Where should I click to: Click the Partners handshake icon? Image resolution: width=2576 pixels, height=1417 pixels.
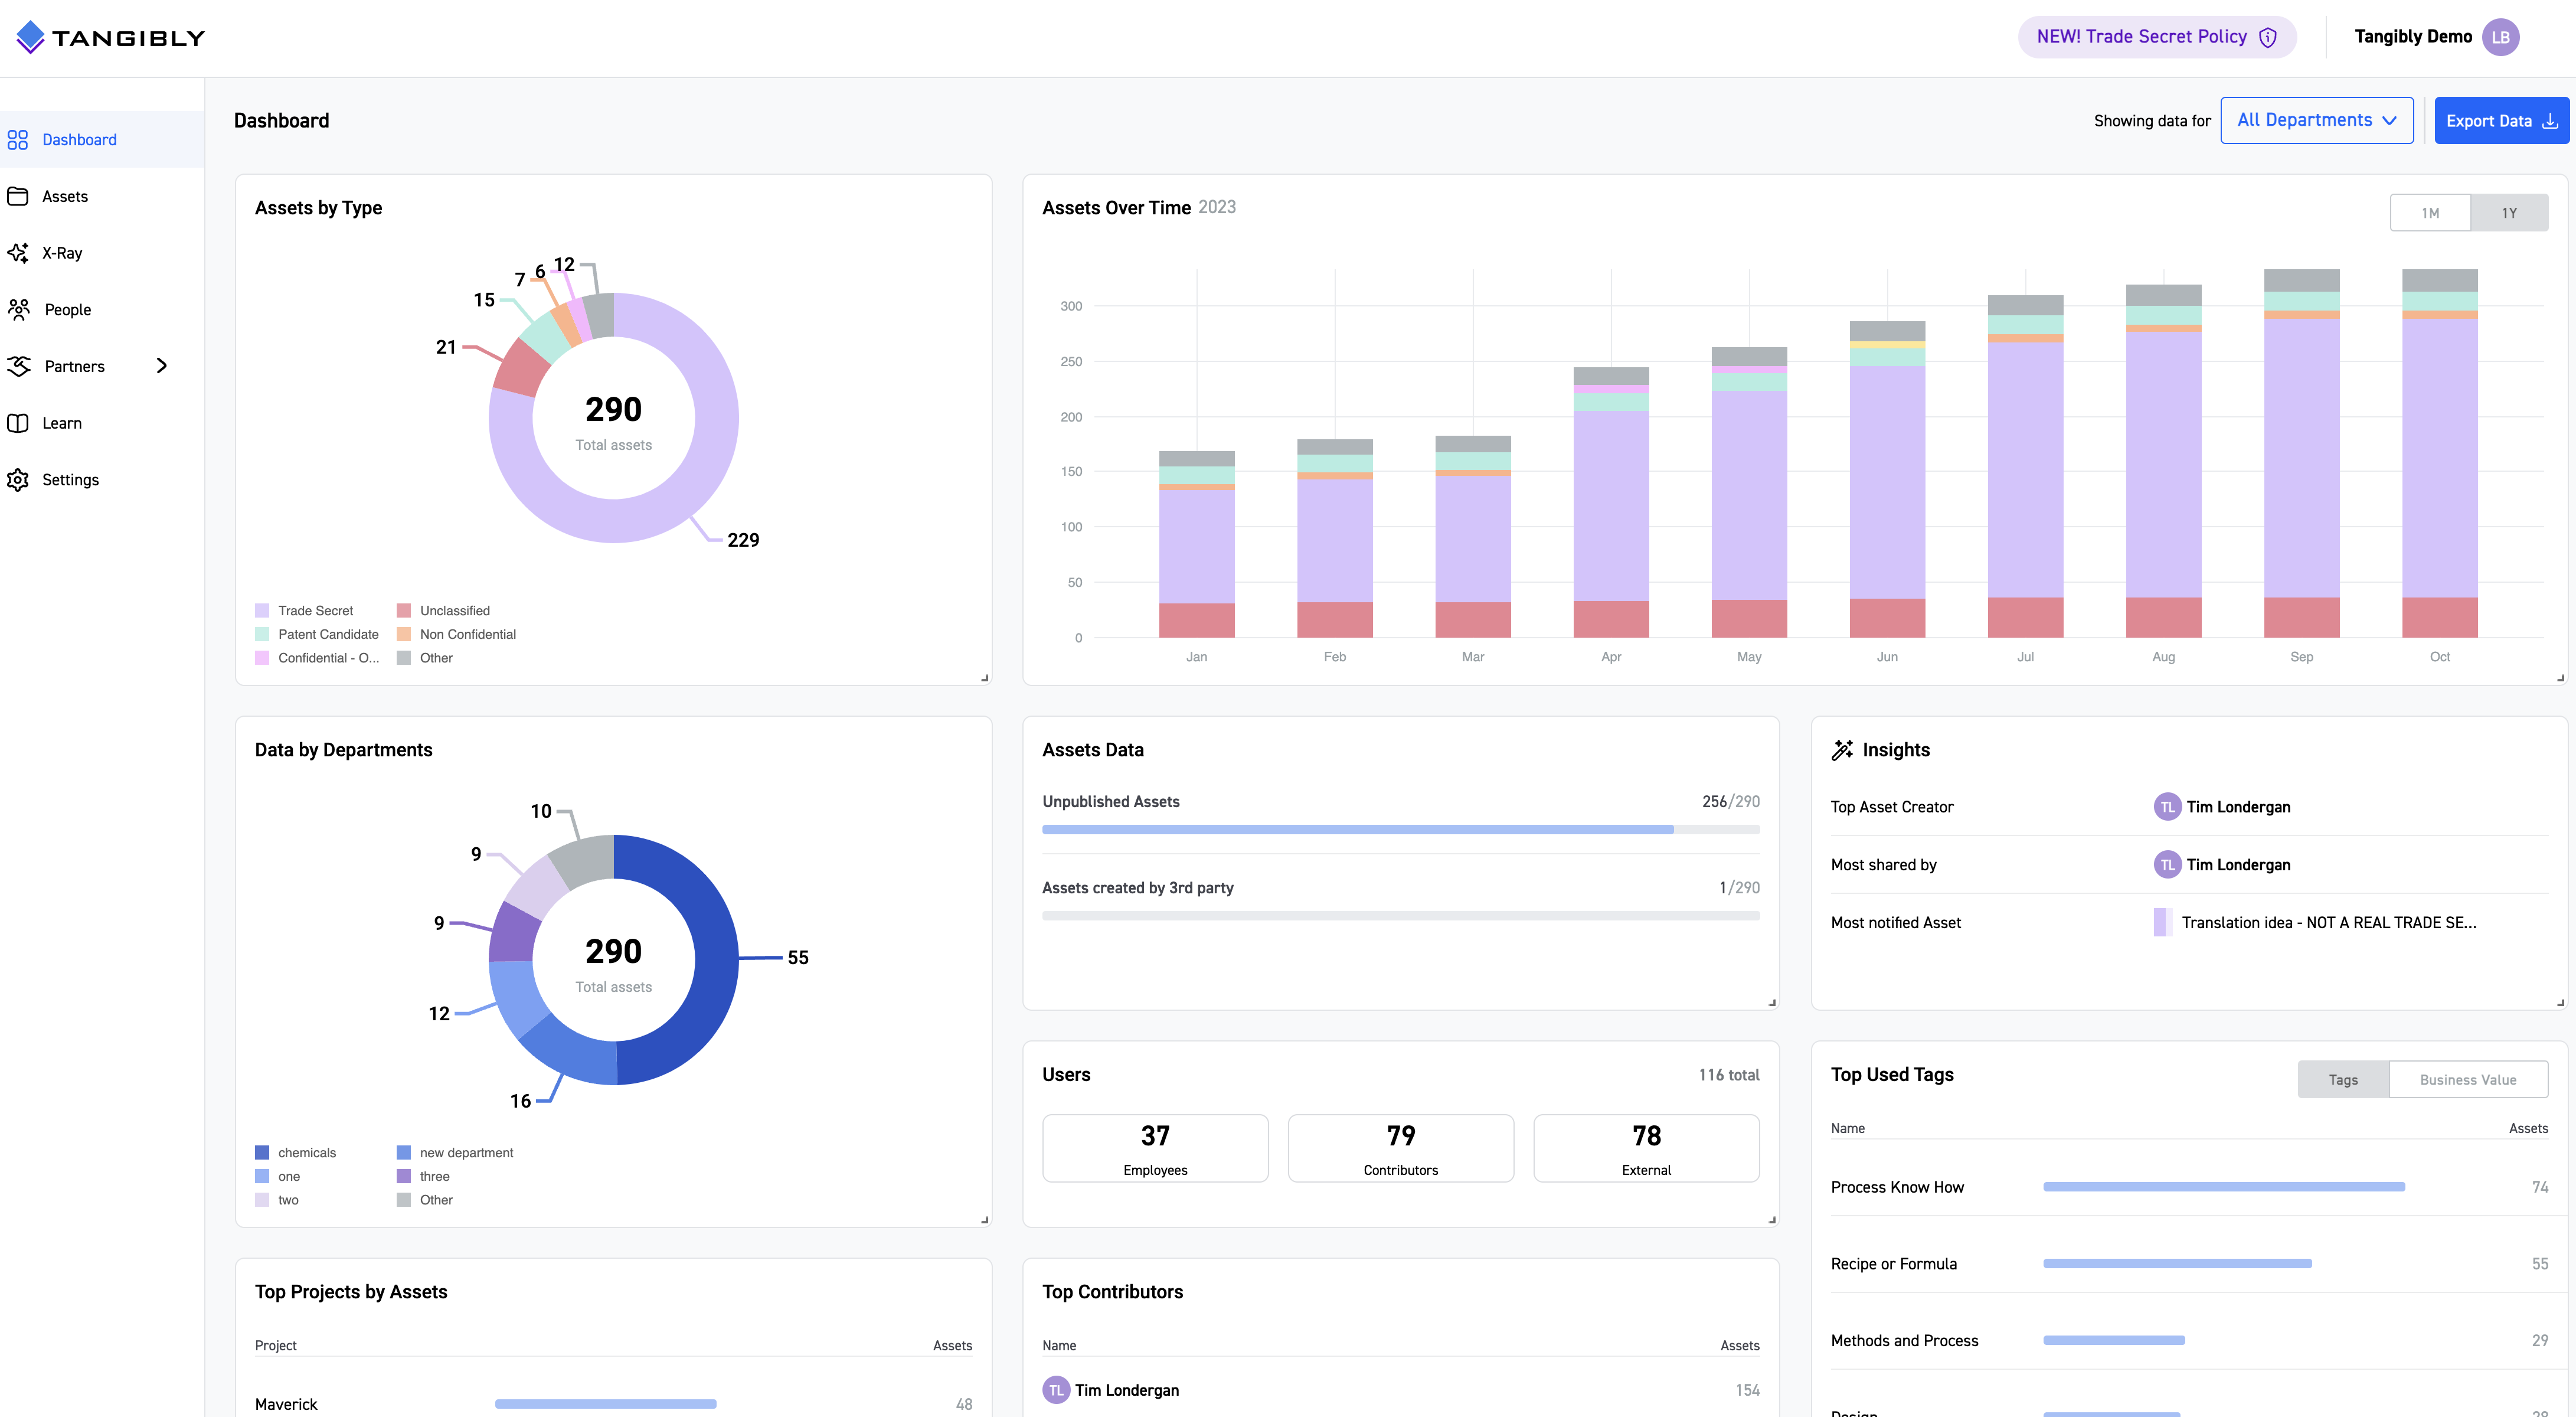point(18,366)
